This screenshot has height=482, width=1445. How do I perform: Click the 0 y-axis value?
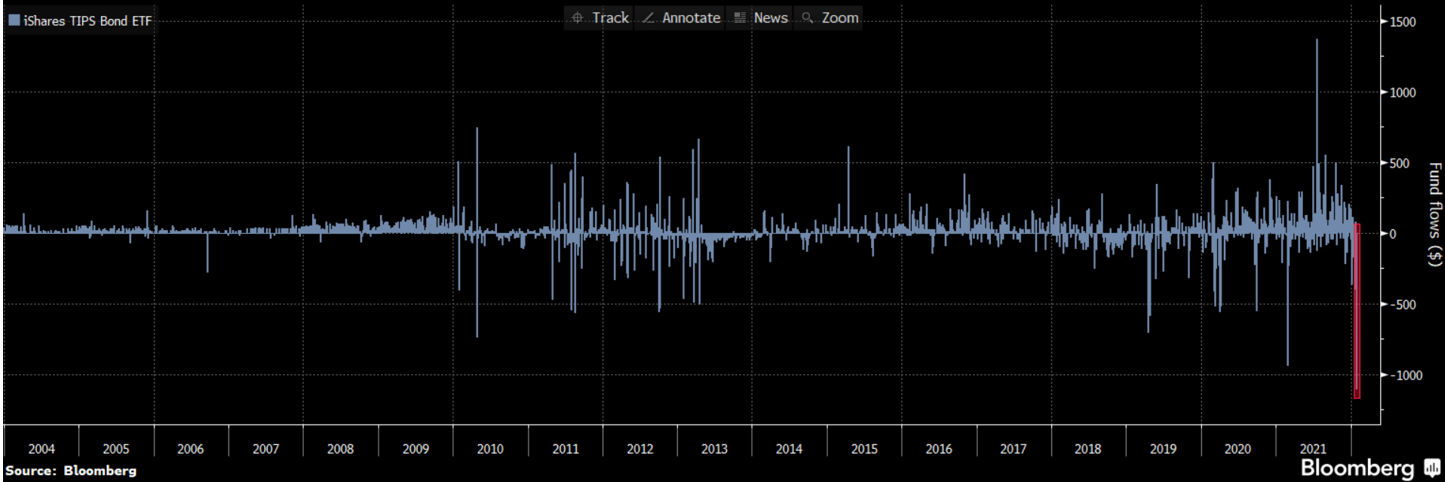[x=1391, y=233]
